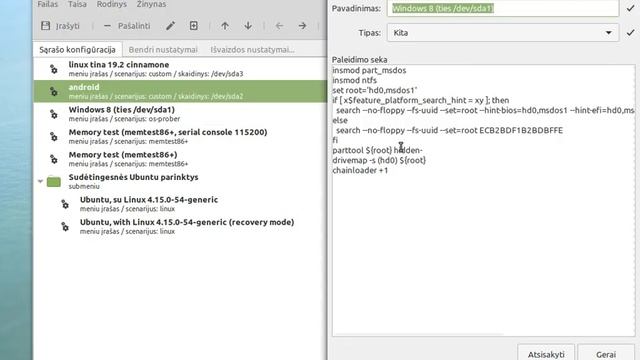
Task: Select Memory test serial console 115200 entry
Action: (180, 136)
